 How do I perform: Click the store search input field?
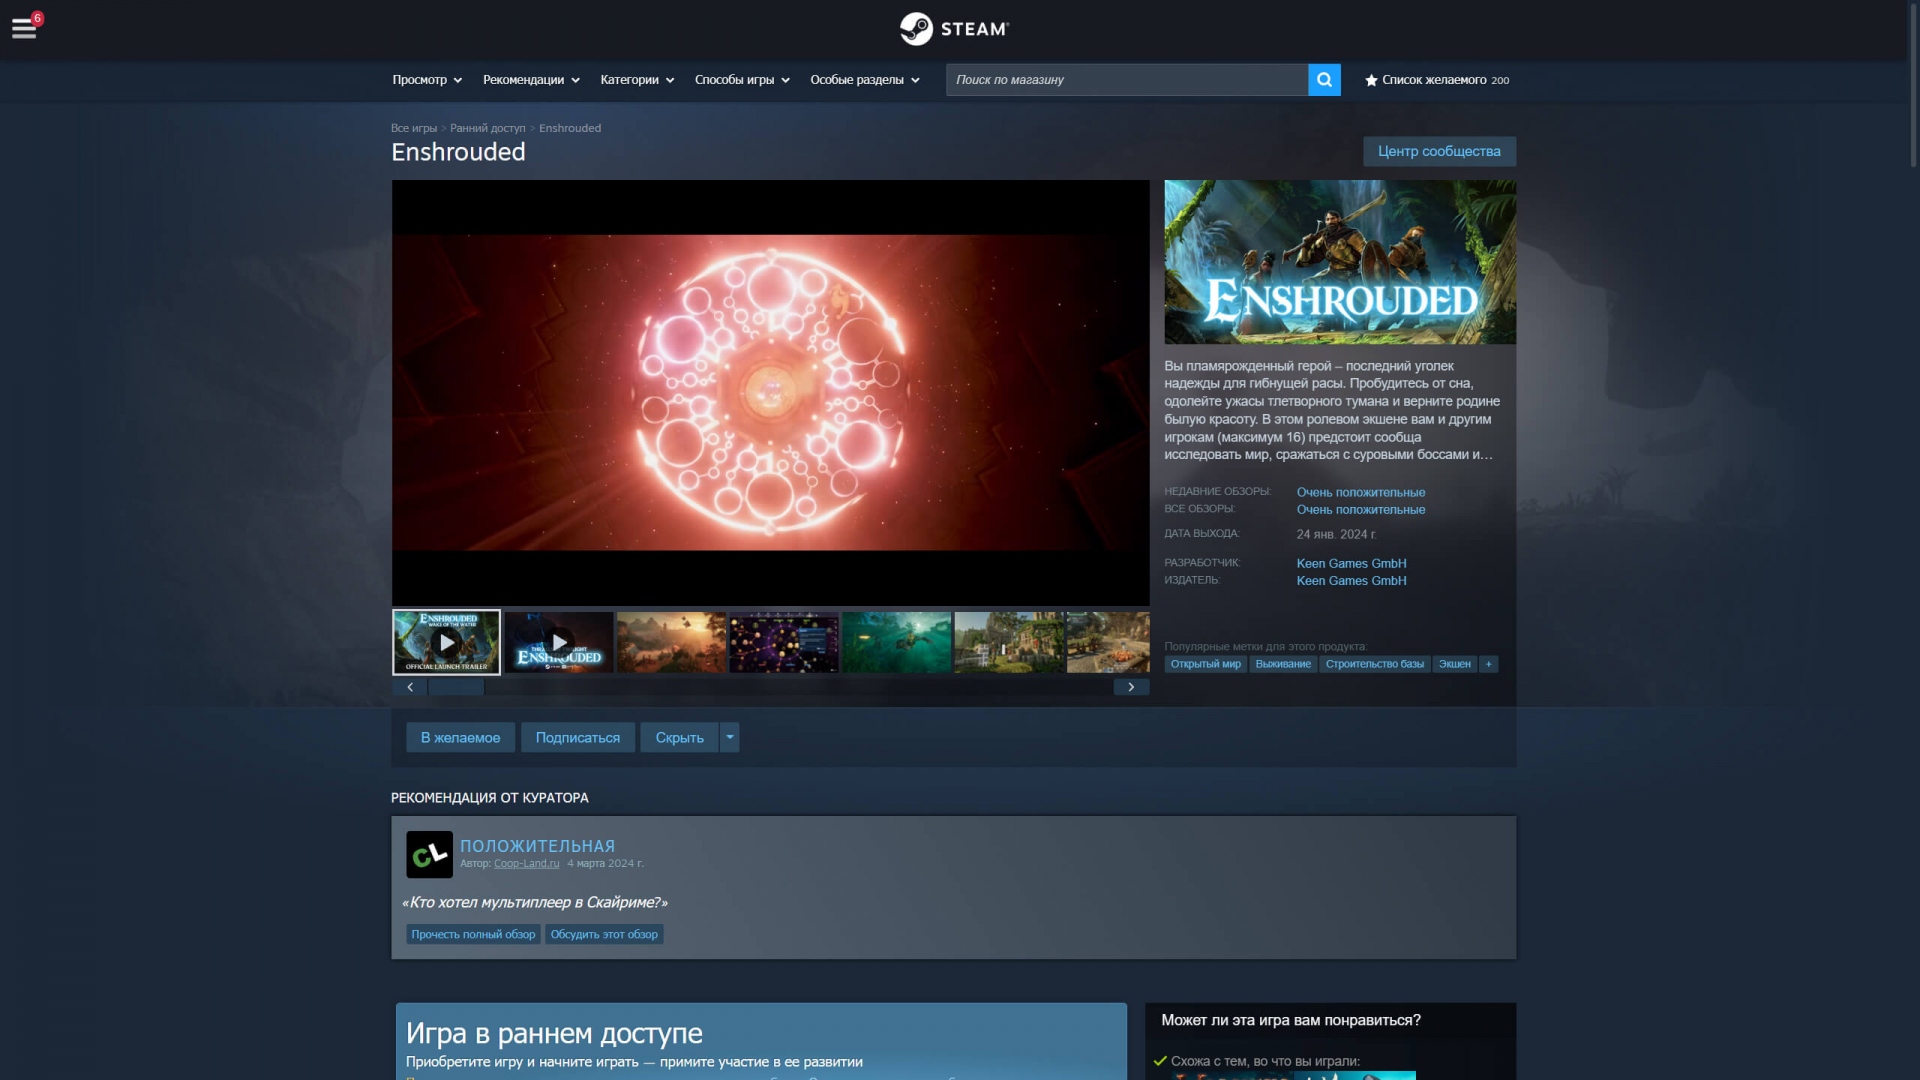tap(1126, 80)
